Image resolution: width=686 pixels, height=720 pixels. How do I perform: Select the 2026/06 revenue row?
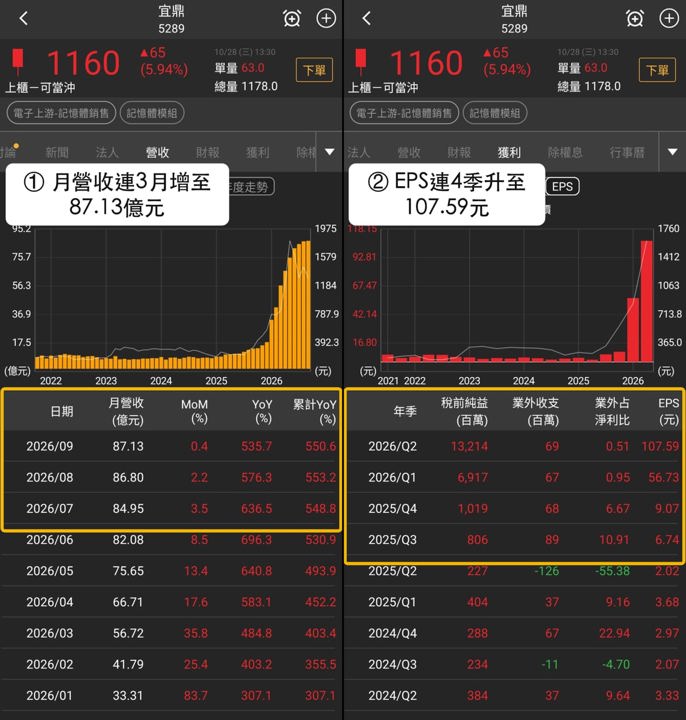pos(171,540)
